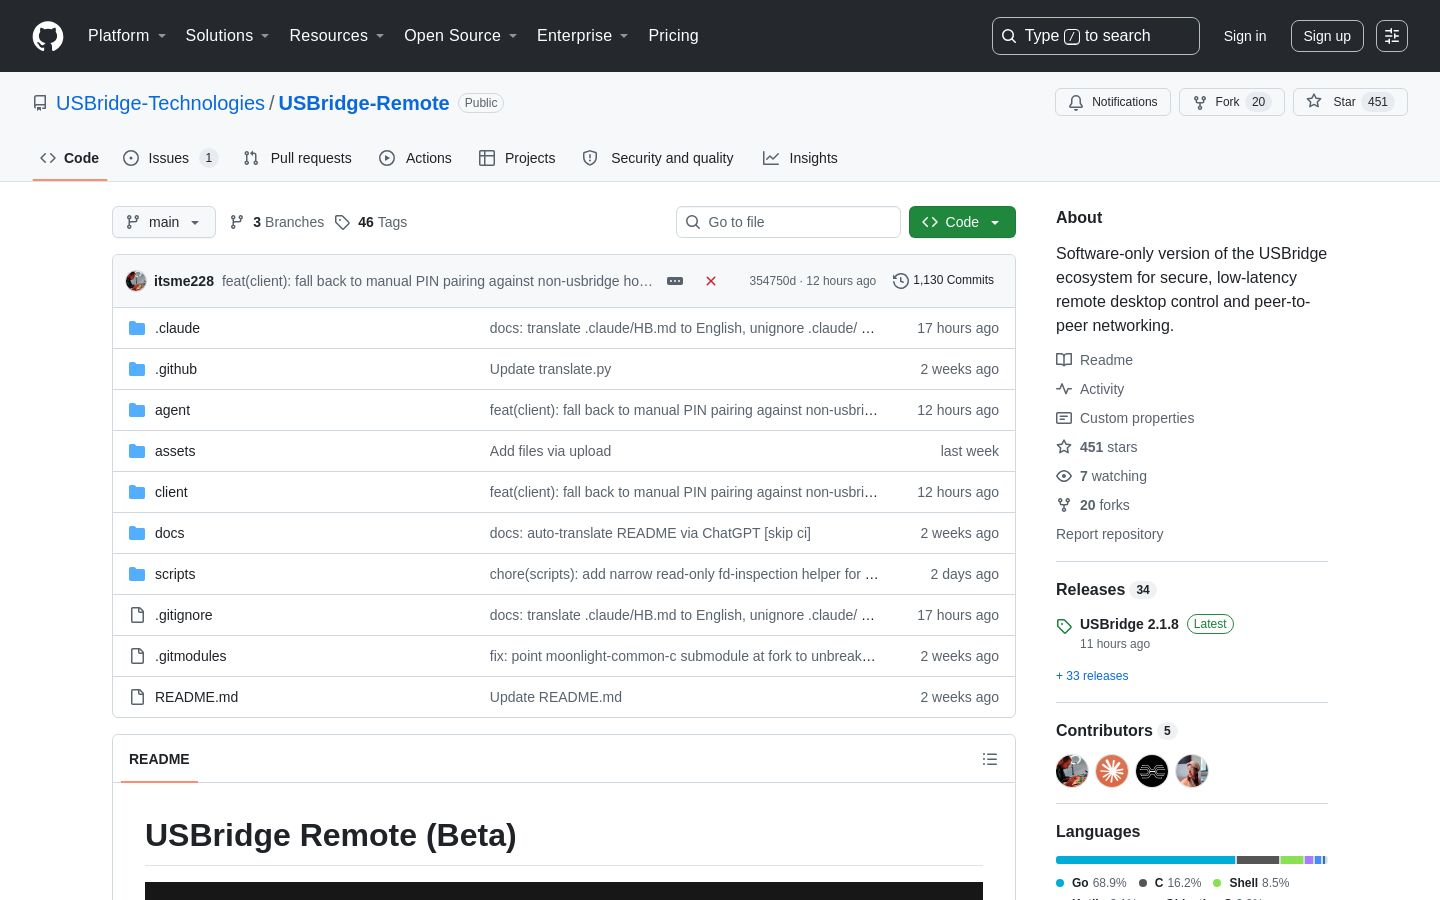Viewport: 1440px width, 900px height.
Task: Open the USBridge-Remote repository link
Action: [364, 103]
